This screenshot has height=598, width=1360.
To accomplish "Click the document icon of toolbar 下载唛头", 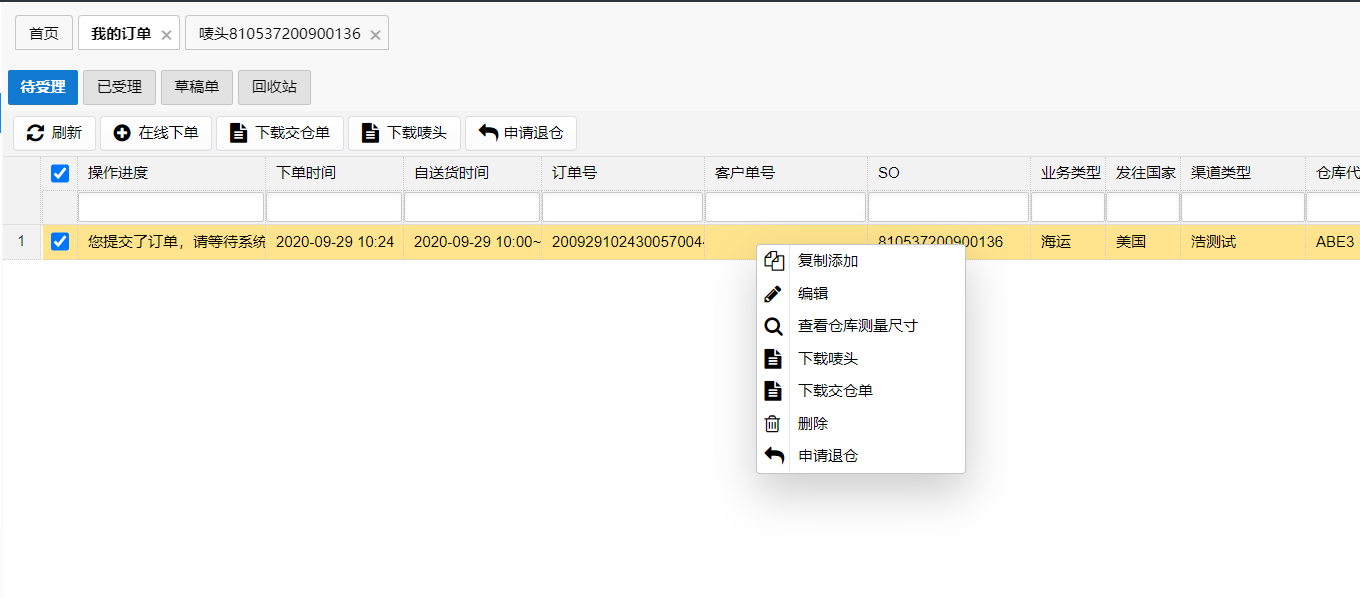I will [370, 133].
